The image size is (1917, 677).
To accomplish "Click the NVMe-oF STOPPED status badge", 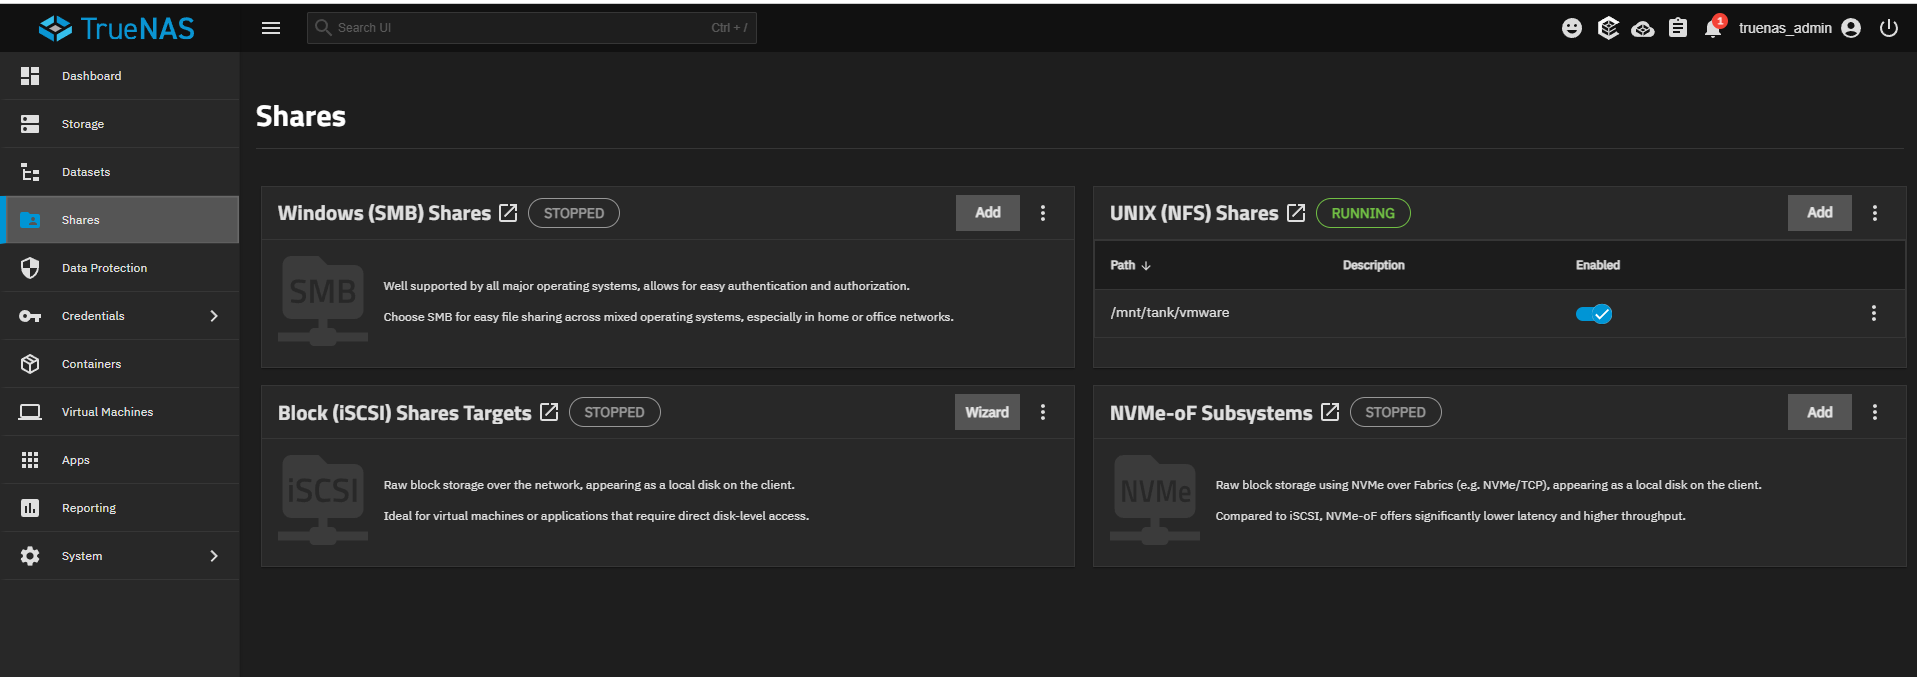I will coord(1396,412).
